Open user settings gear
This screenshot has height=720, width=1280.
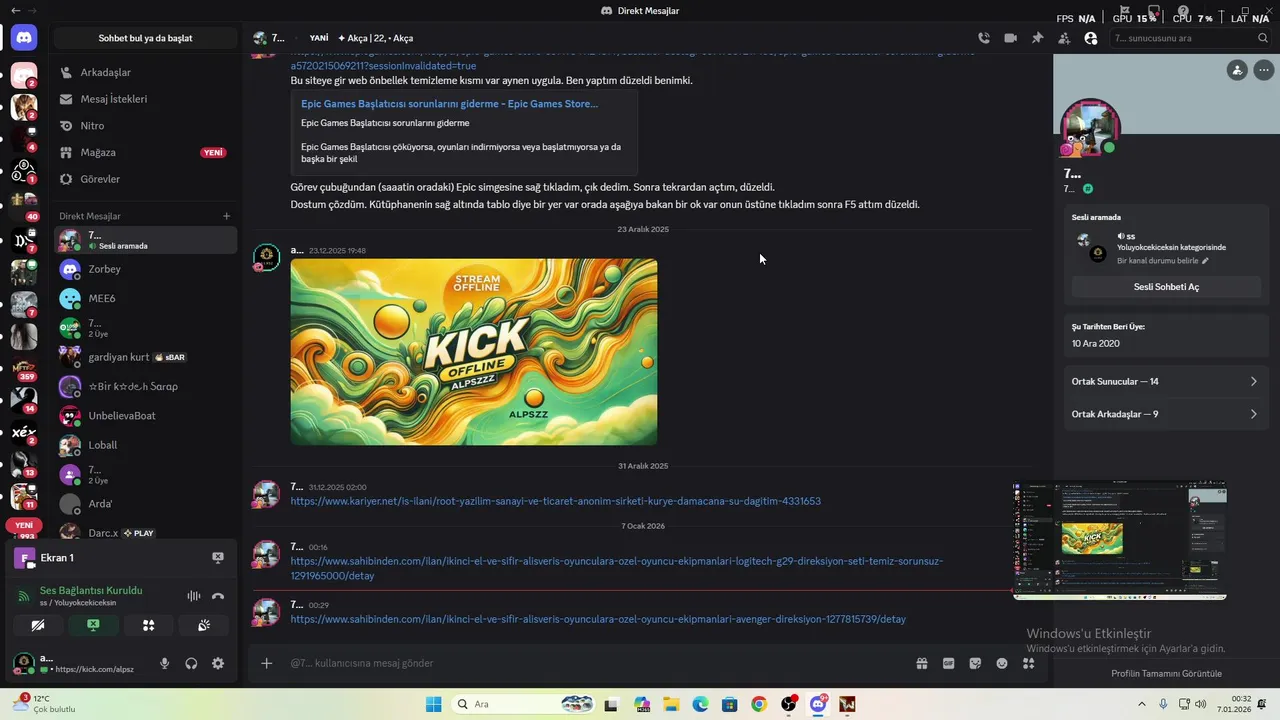coord(218,663)
